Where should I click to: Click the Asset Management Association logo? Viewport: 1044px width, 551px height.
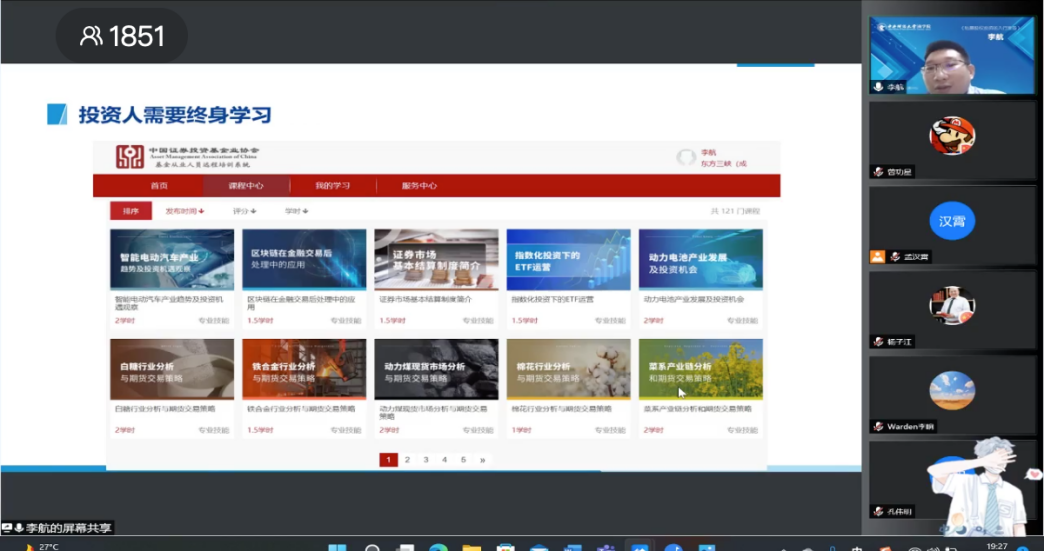coord(130,157)
